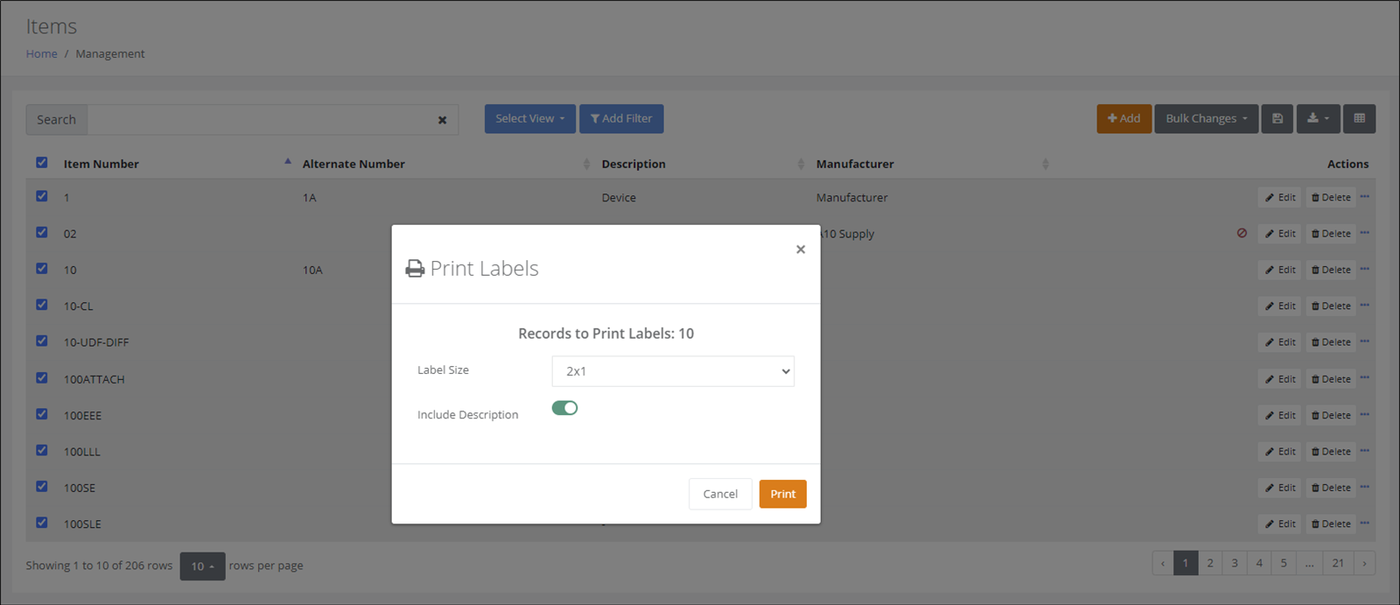The image size is (1400, 605).
Task: Click the grid columns icon button
Action: tap(1359, 119)
